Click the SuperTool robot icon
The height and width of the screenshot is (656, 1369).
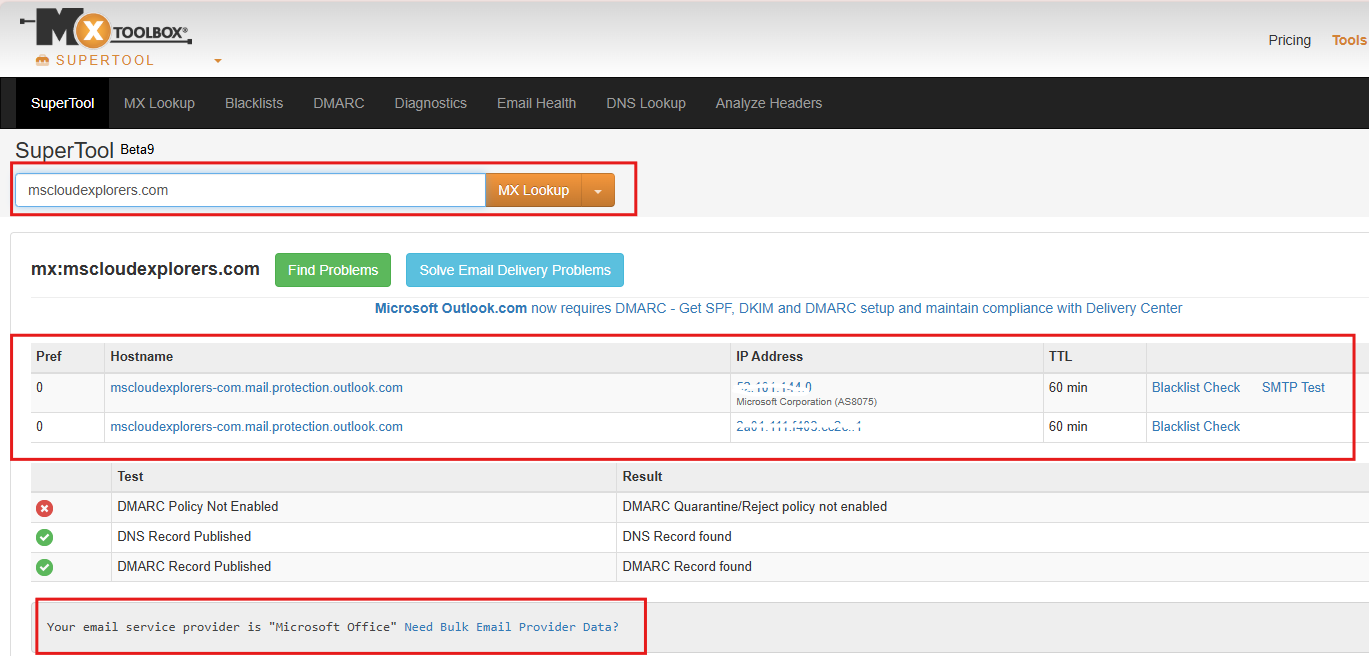[42, 60]
